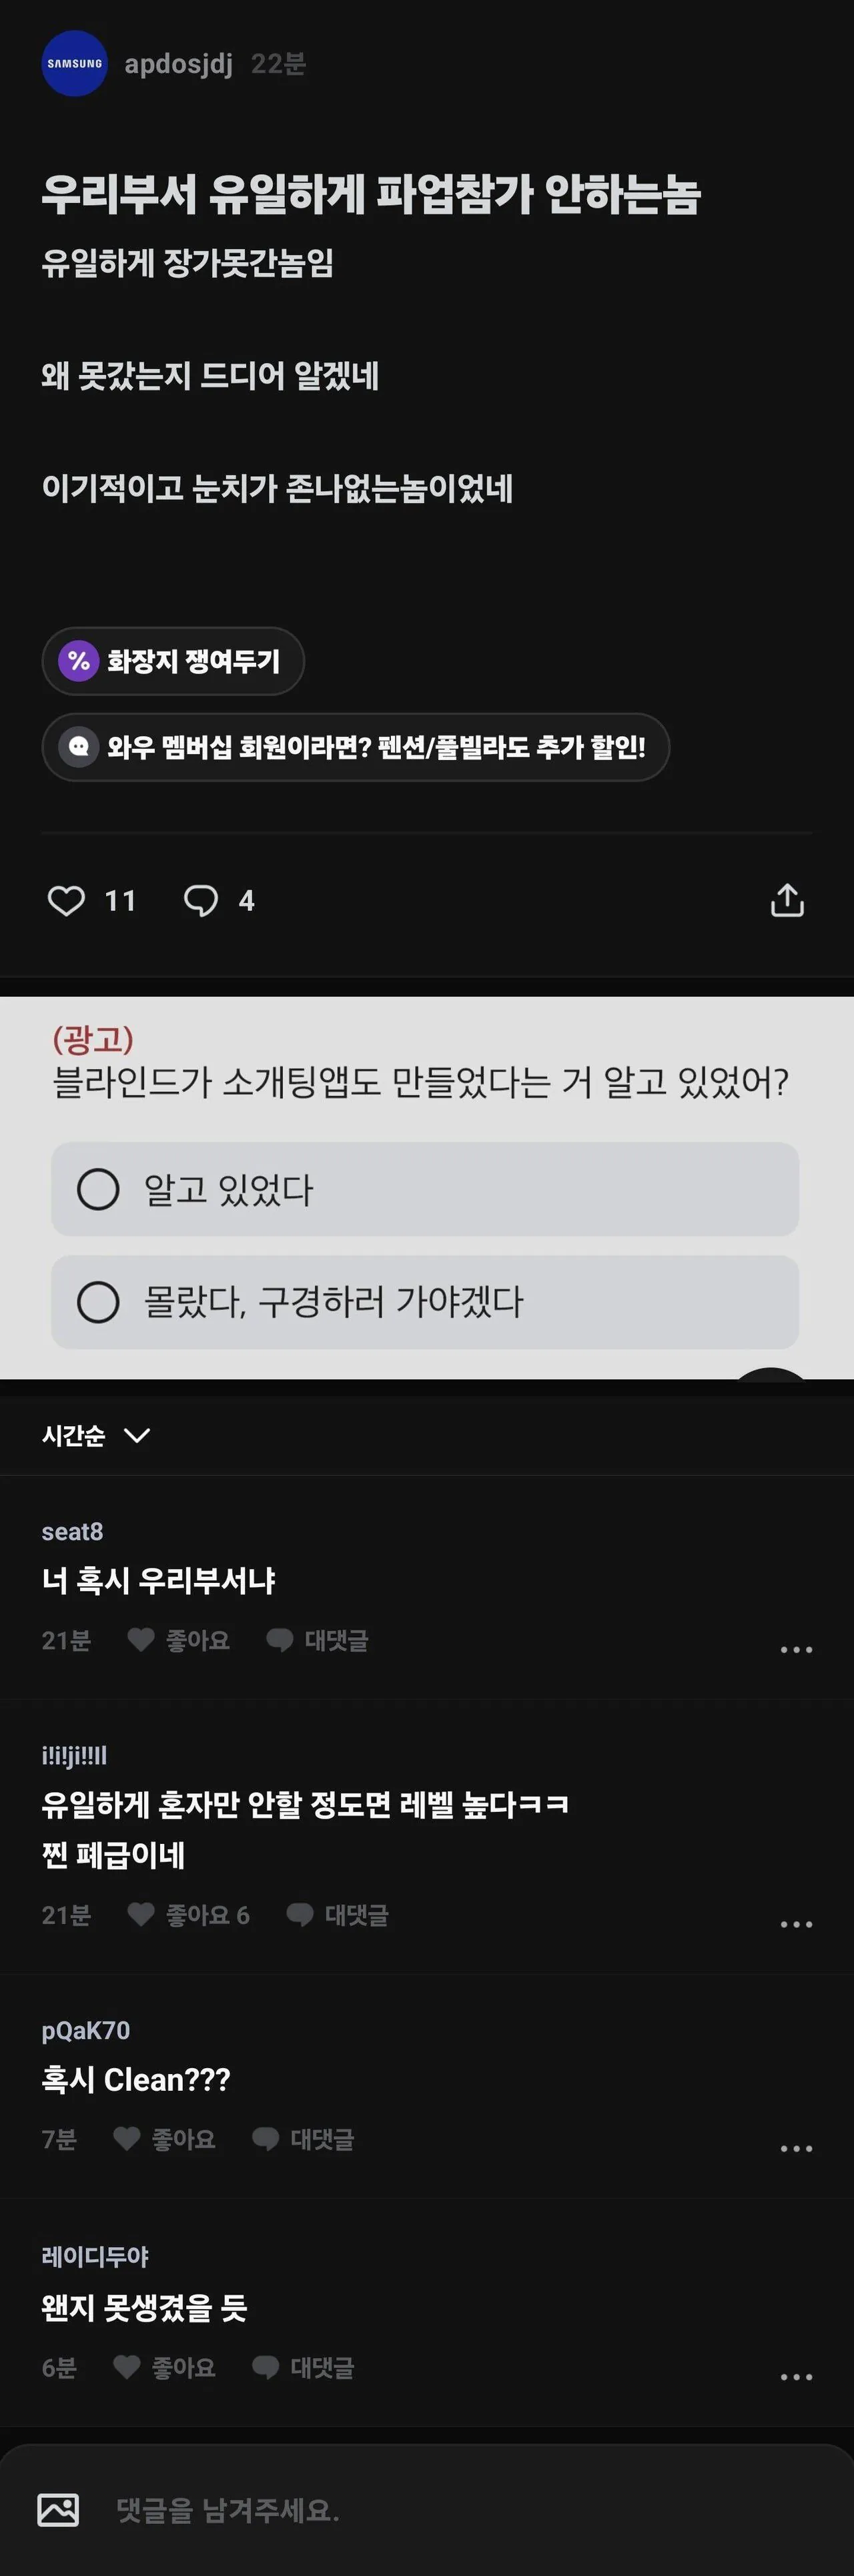The width and height of the screenshot is (854, 2576).
Task: Tap the 와우 멤버십 discount promo chip
Action: tap(355, 747)
